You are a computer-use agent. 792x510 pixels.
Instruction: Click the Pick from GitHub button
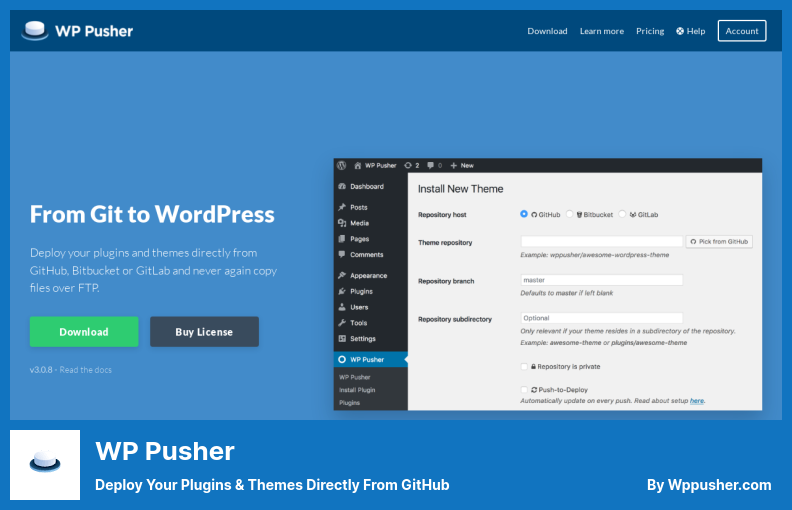pyautogui.click(x=719, y=241)
